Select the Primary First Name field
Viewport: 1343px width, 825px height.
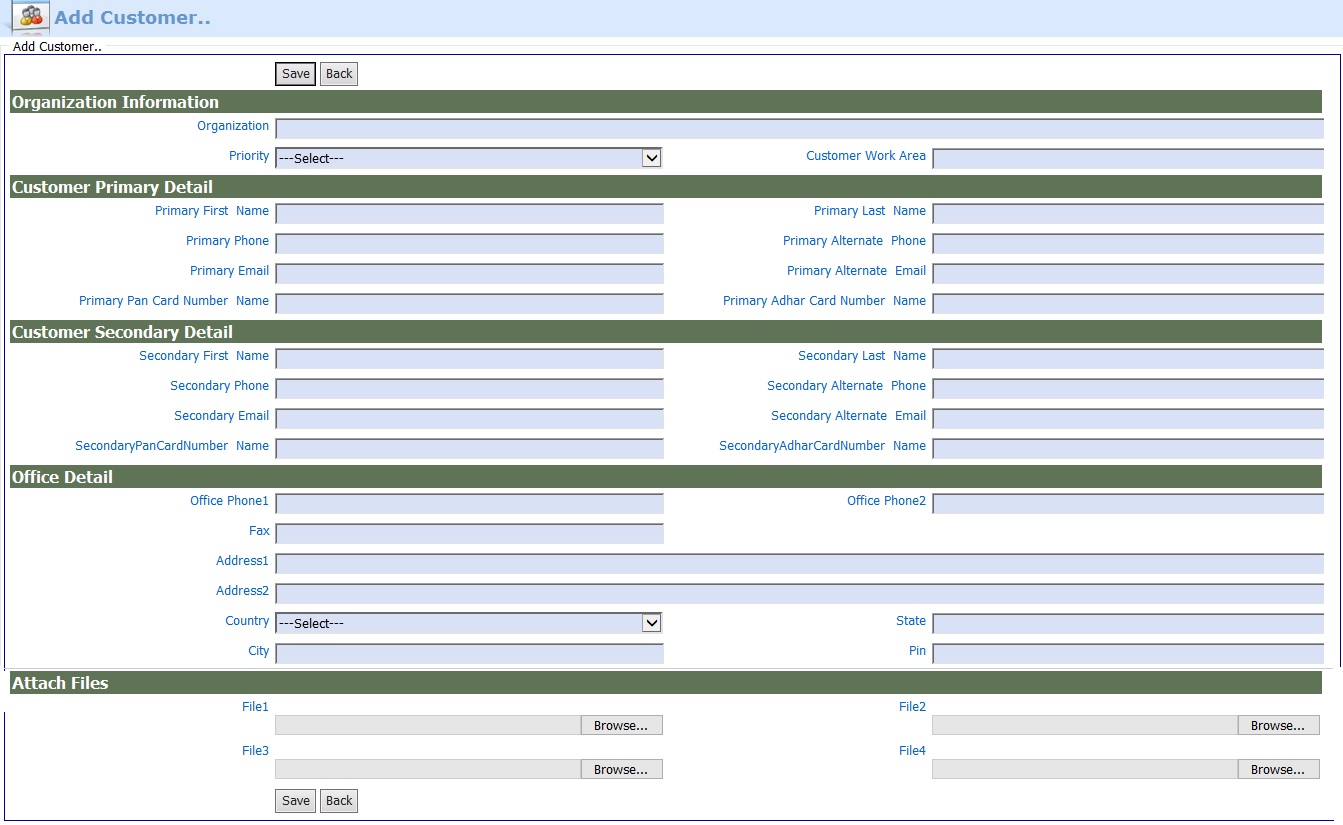click(x=469, y=213)
